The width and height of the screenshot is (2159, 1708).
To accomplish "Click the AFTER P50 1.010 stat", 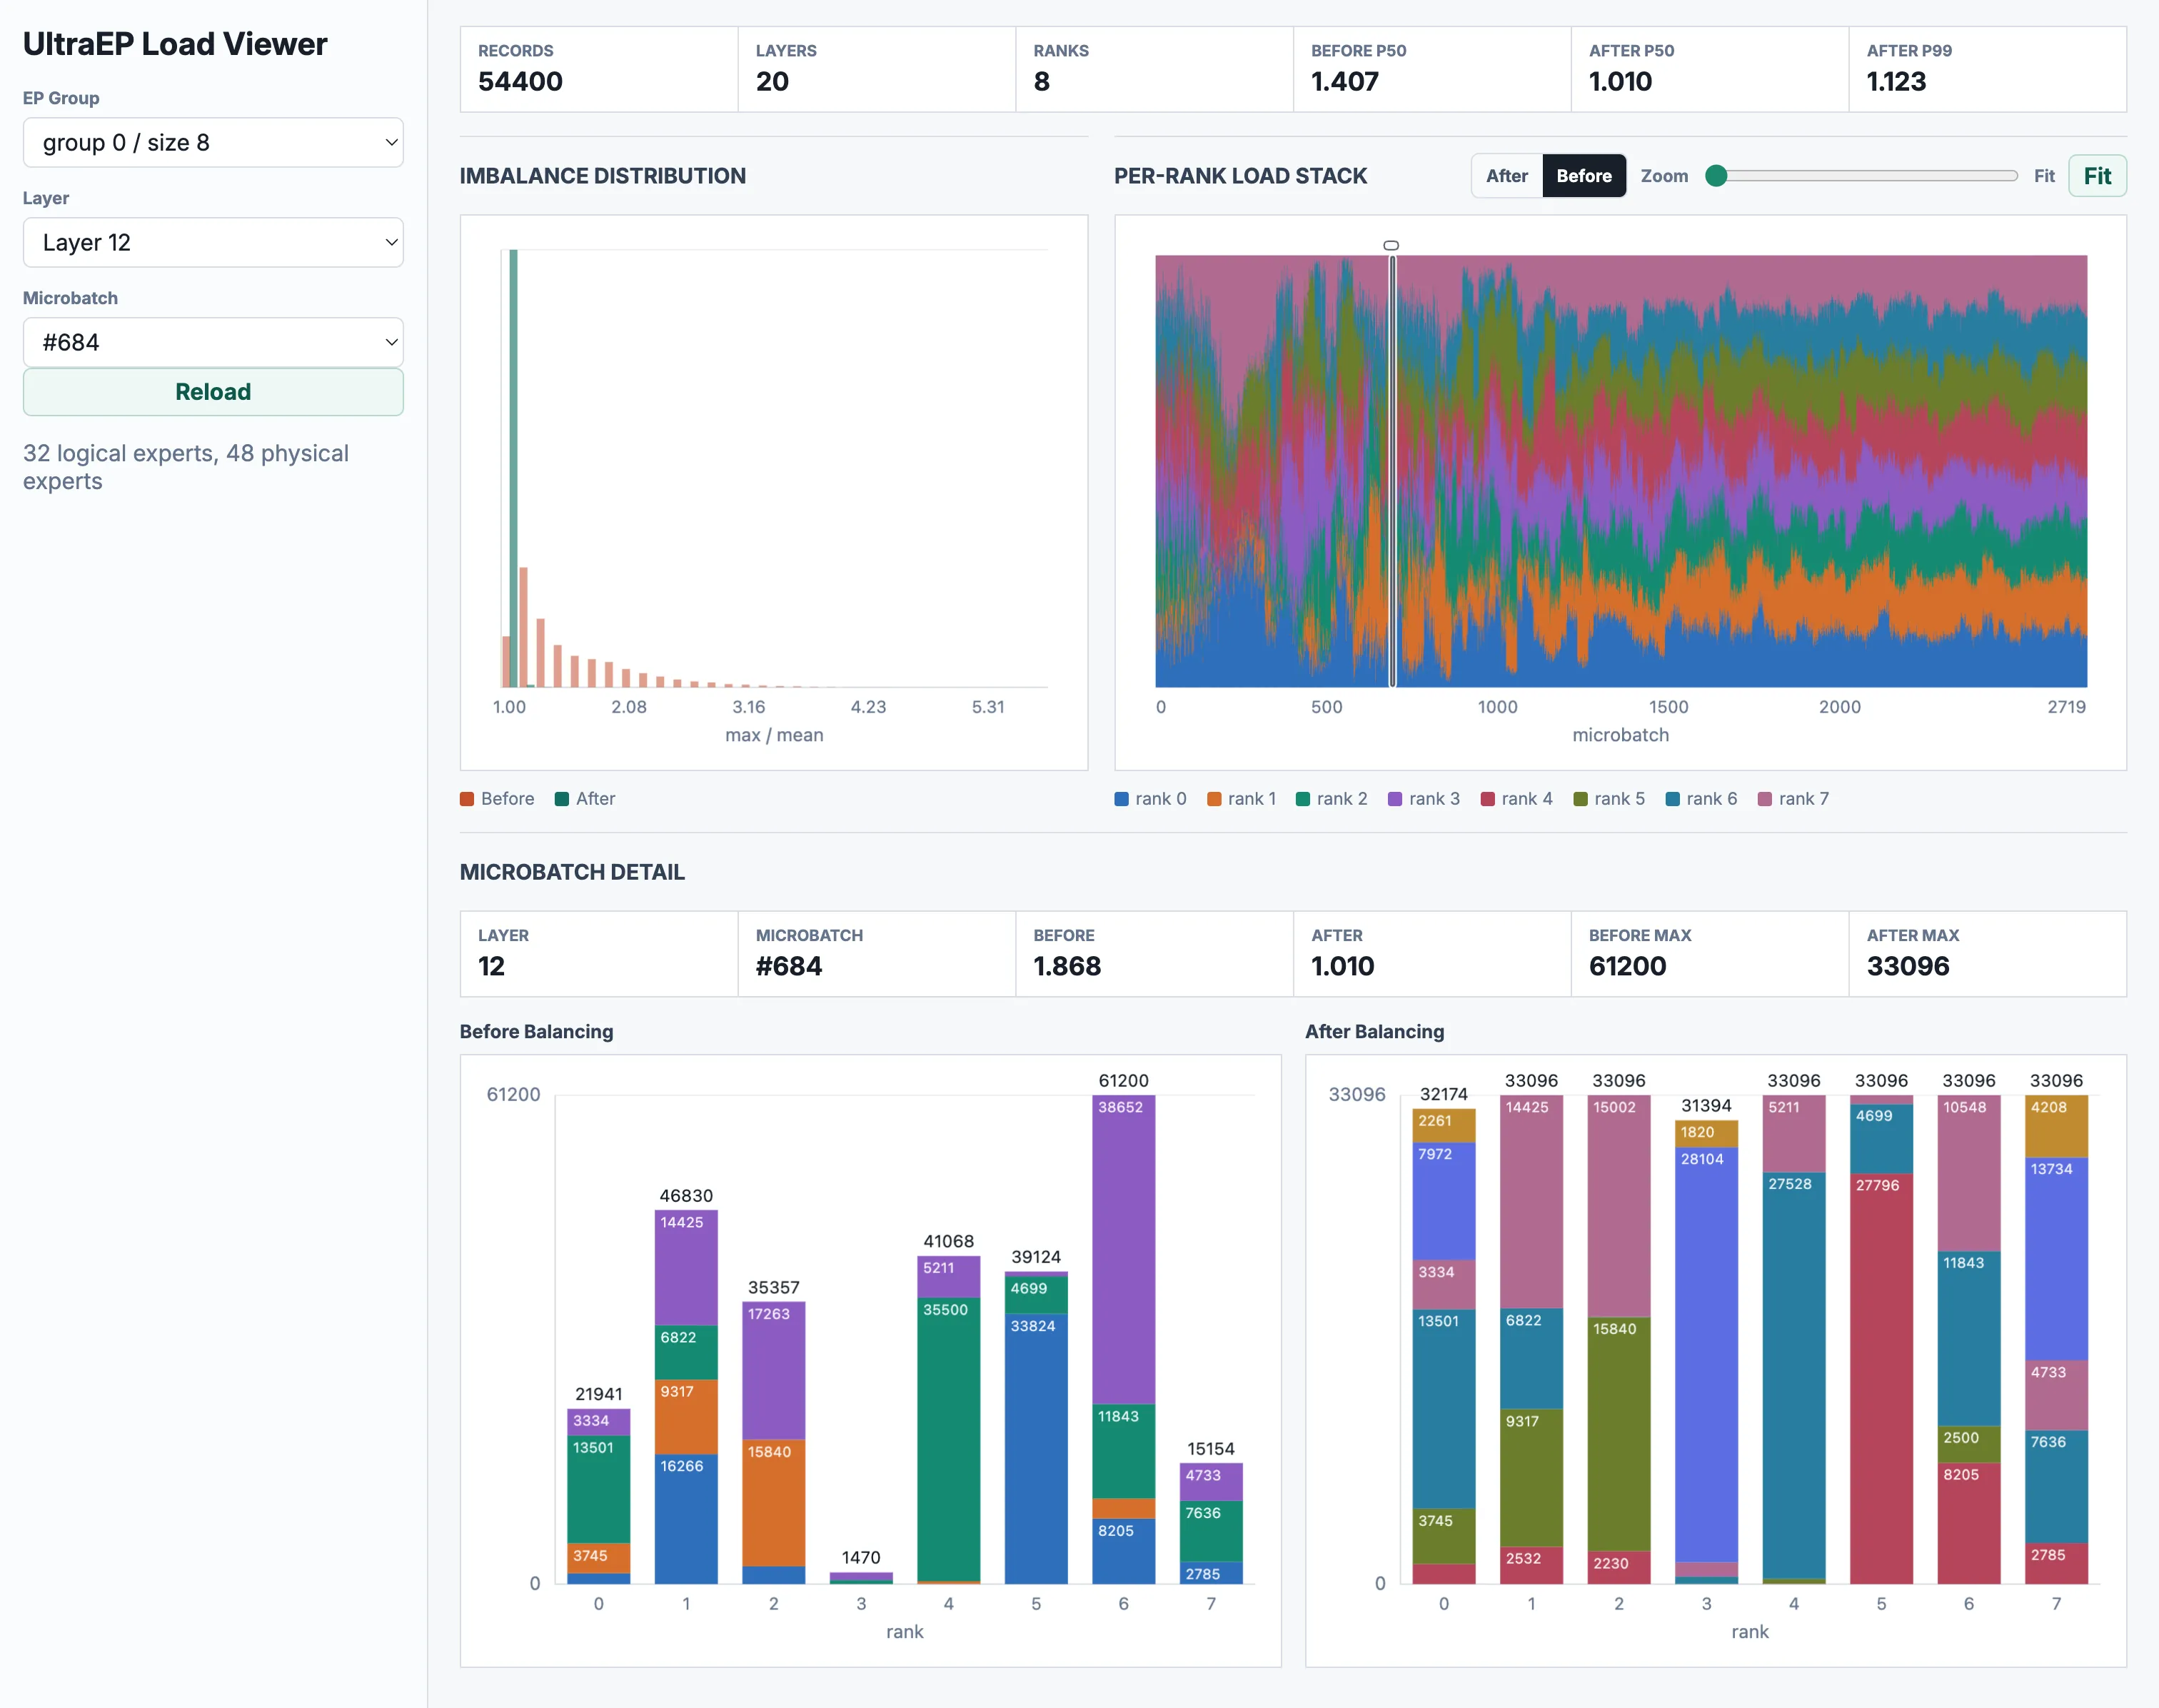I will [1710, 69].
